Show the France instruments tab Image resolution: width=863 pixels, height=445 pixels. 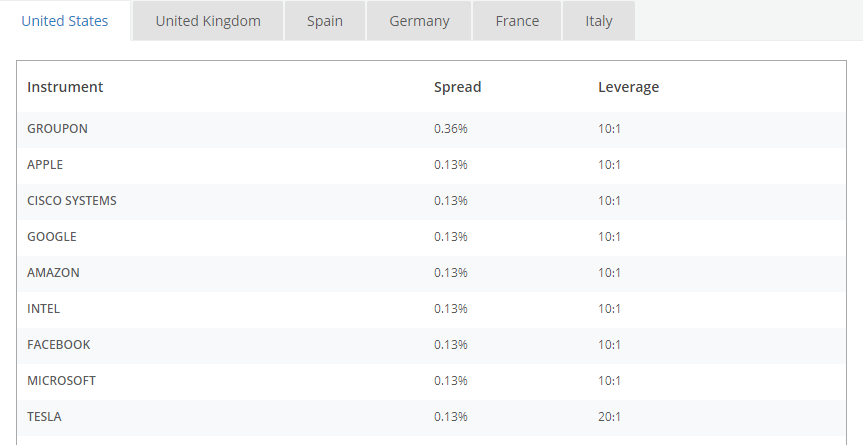(x=517, y=21)
